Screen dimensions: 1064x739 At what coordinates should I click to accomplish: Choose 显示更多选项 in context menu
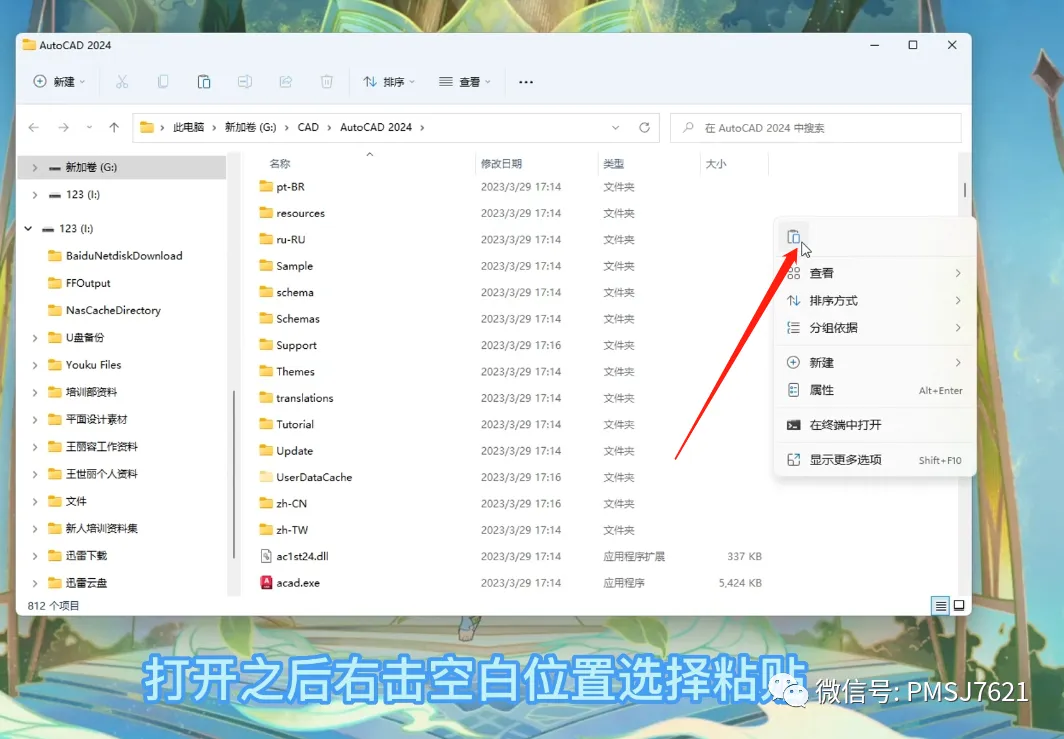pyautogui.click(x=875, y=459)
